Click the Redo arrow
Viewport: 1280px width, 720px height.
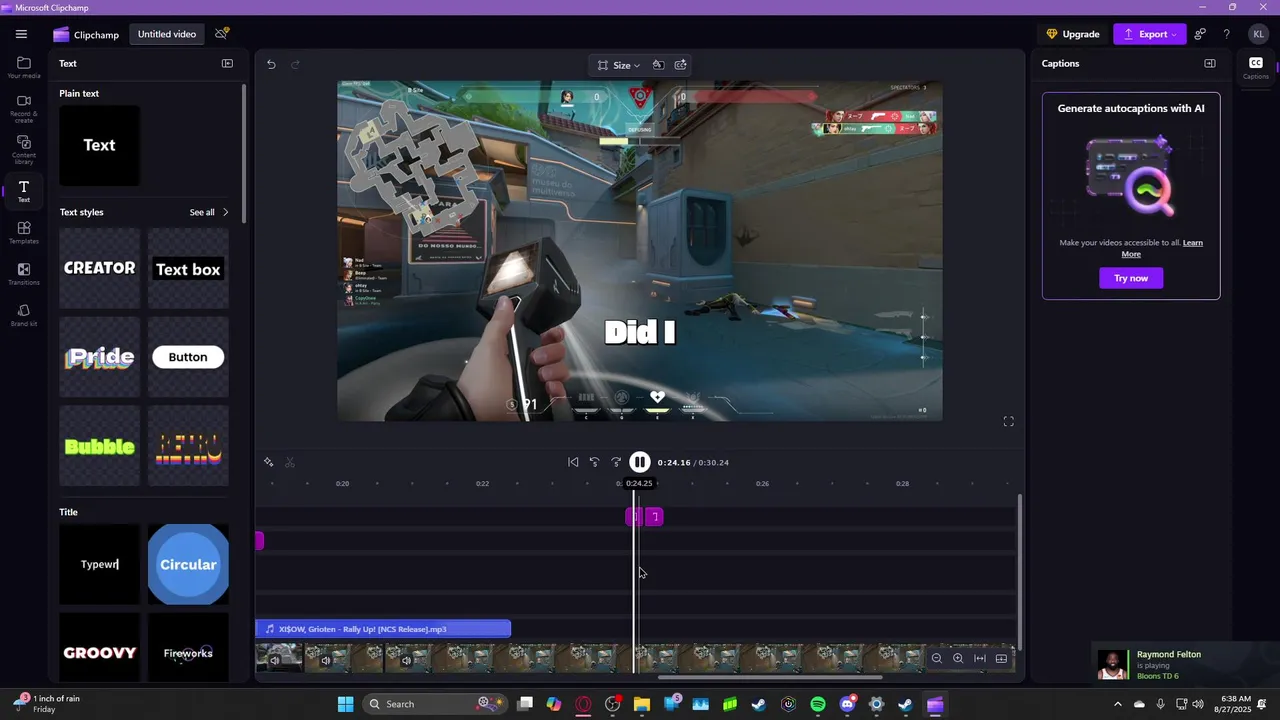[x=295, y=64]
